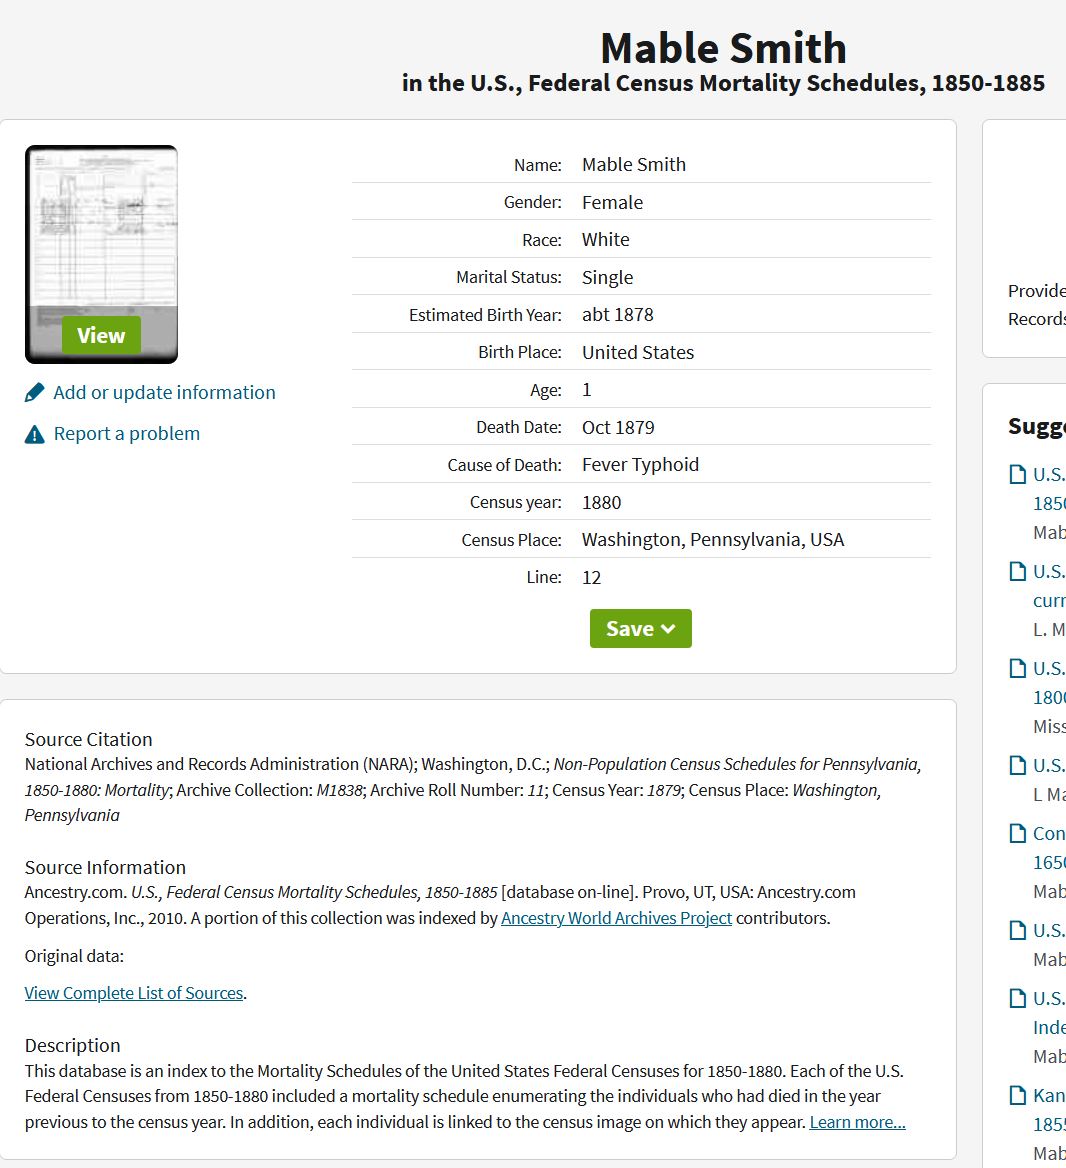The width and height of the screenshot is (1066, 1168).
Task: Click the third suggested record document icon
Action: (x=1018, y=668)
